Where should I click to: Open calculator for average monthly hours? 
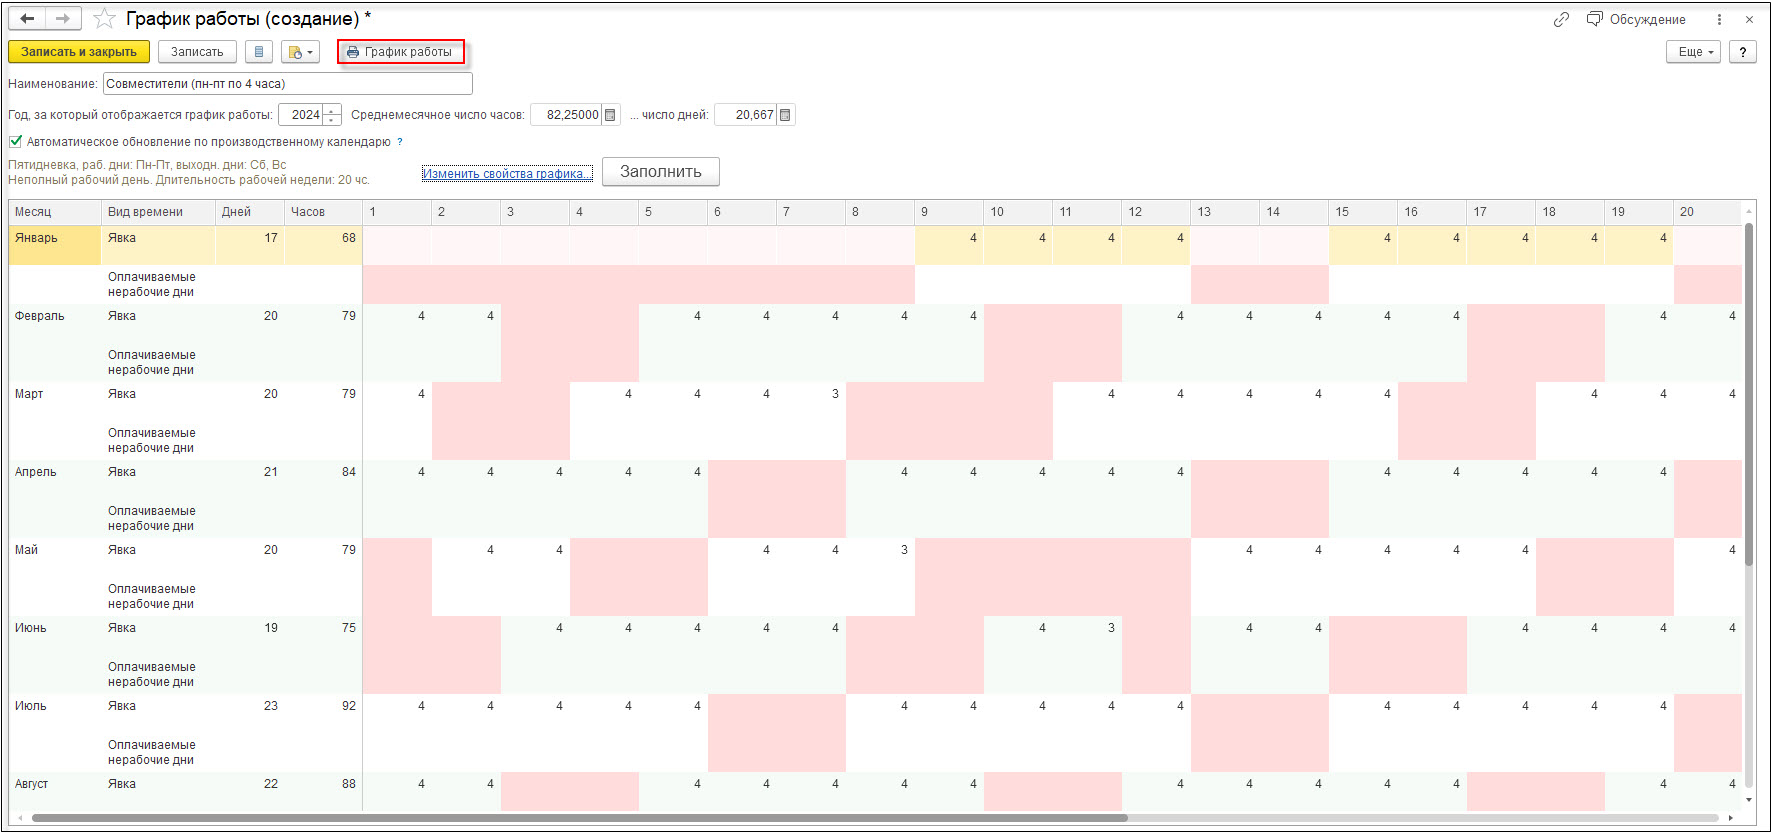[610, 115]
